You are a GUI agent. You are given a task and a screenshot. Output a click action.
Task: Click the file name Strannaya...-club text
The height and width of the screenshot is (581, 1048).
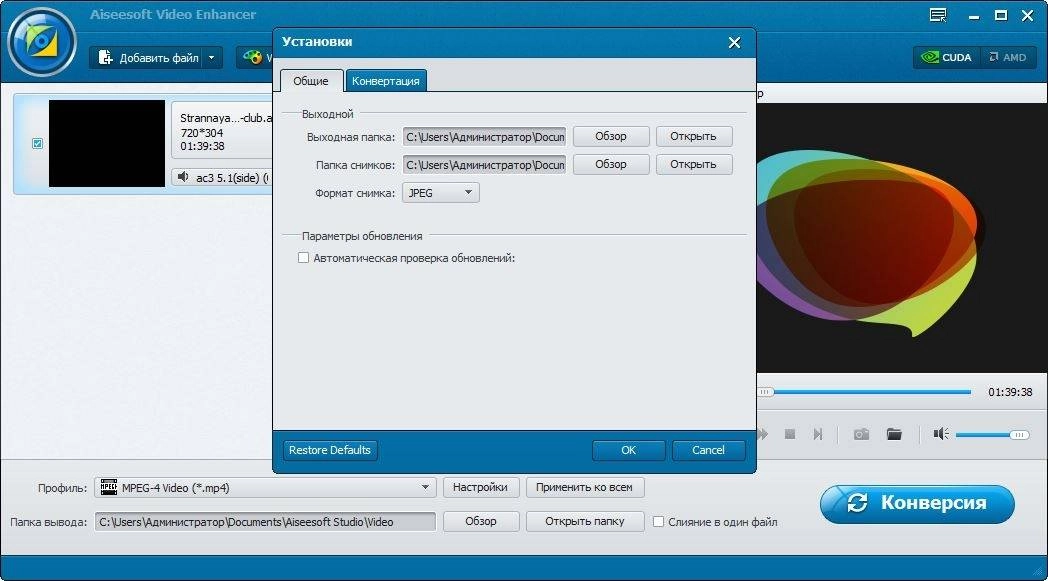(x=226, y=118)
